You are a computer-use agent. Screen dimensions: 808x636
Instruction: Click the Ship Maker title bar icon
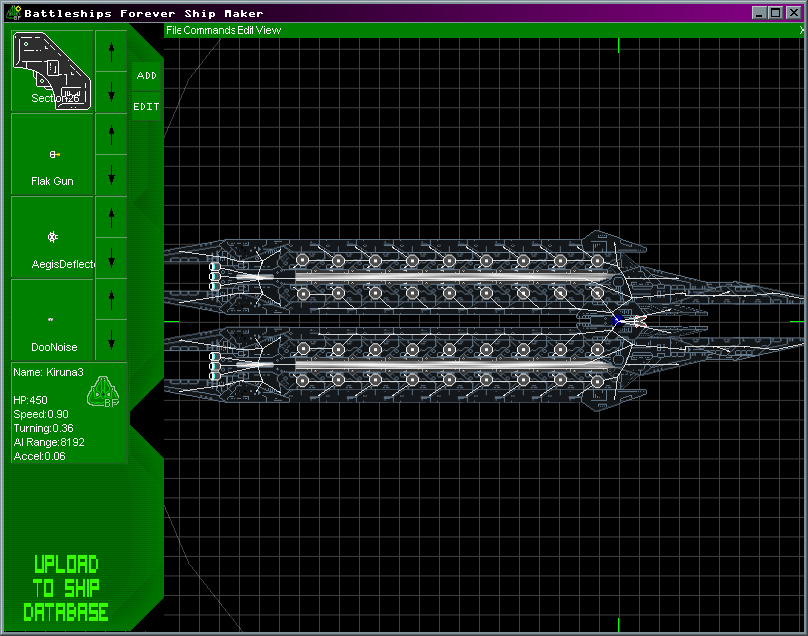click(13, 13)
